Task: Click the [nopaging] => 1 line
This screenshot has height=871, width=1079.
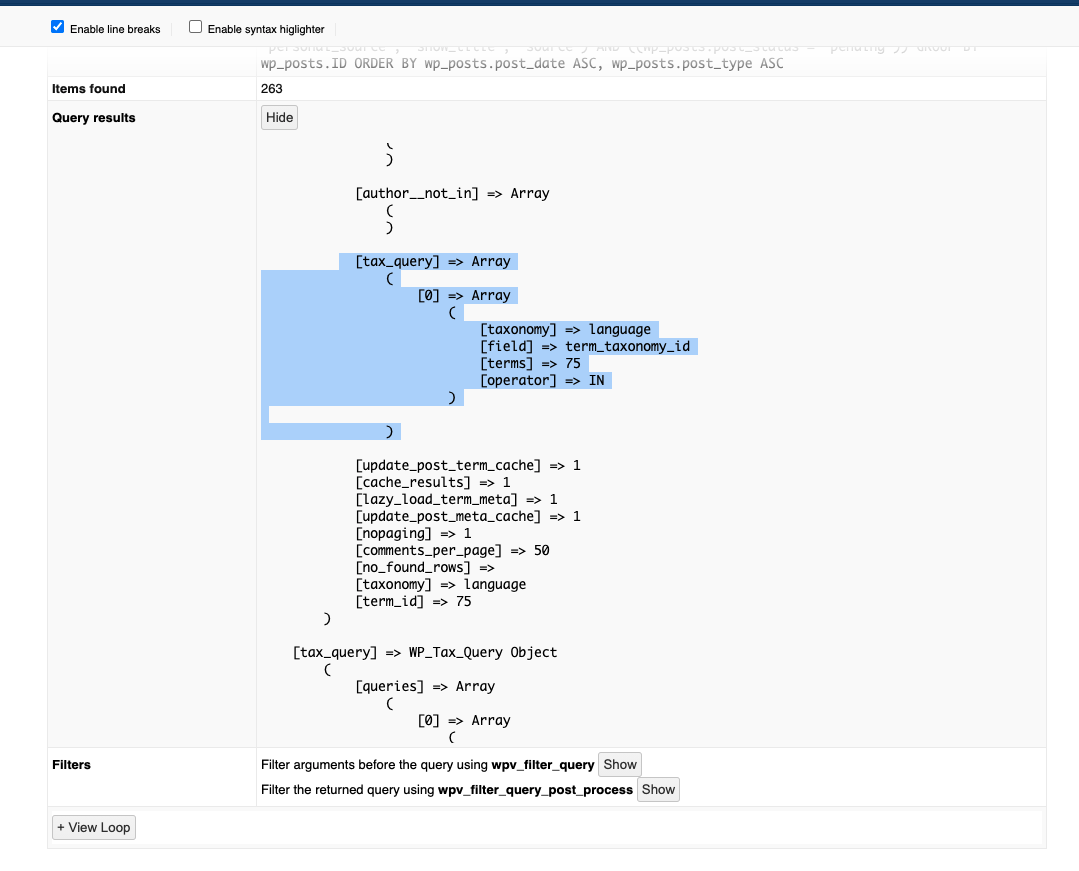Action: [414, 533]
